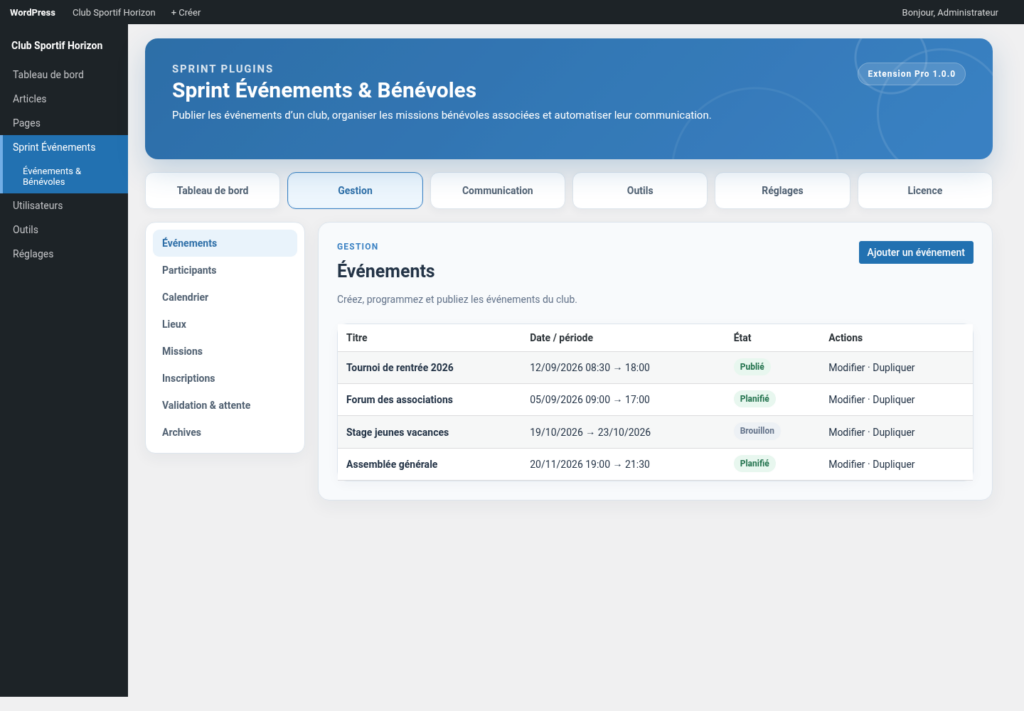Click Club Sportif Horizon in top admin bar

tap(114, 12)
